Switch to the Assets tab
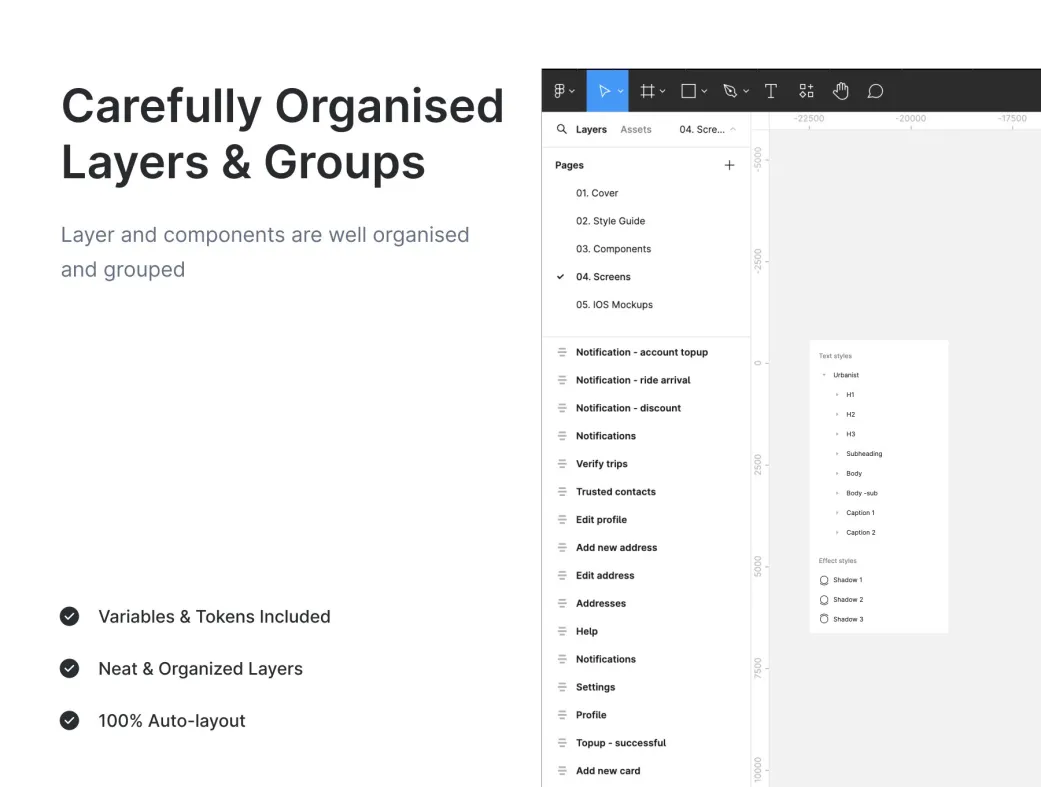Viewport: 1041px width, 787px height. [x=635, y=129]
